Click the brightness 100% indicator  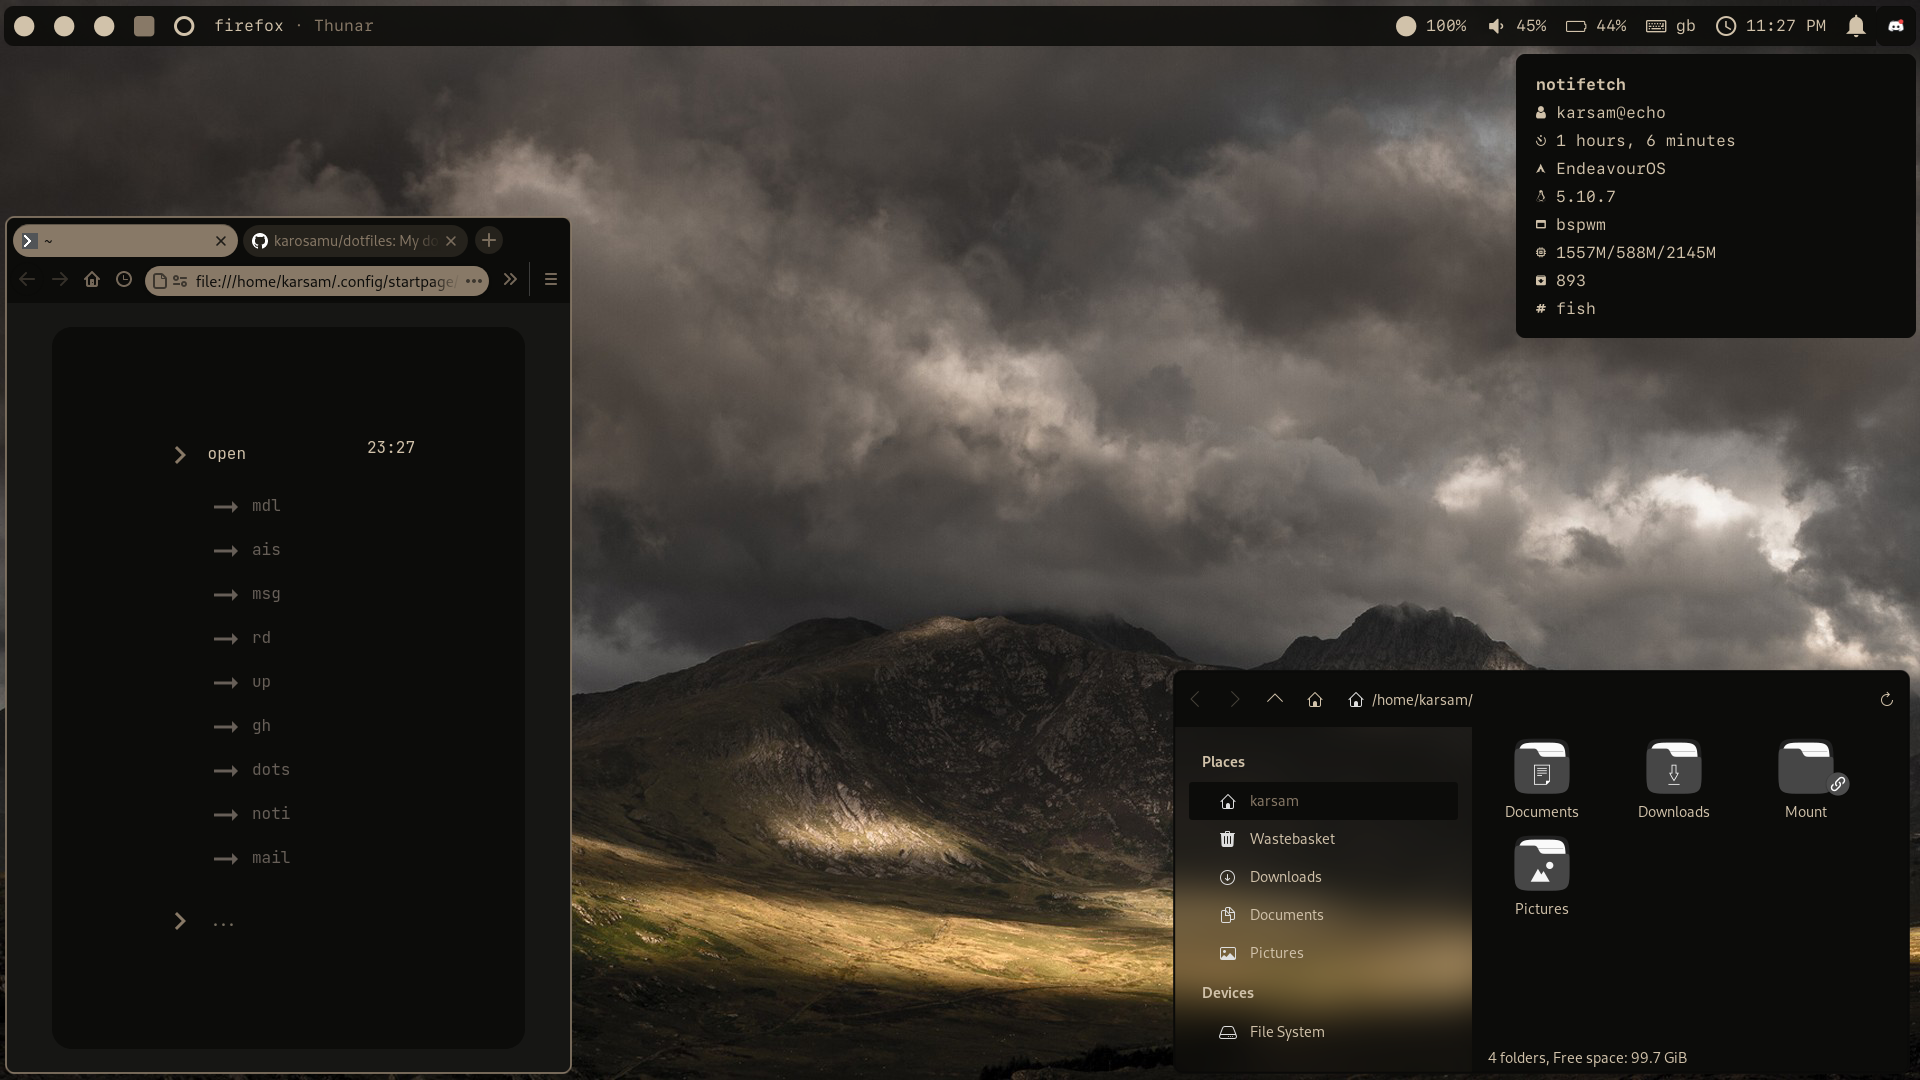tap(1431, 26)
